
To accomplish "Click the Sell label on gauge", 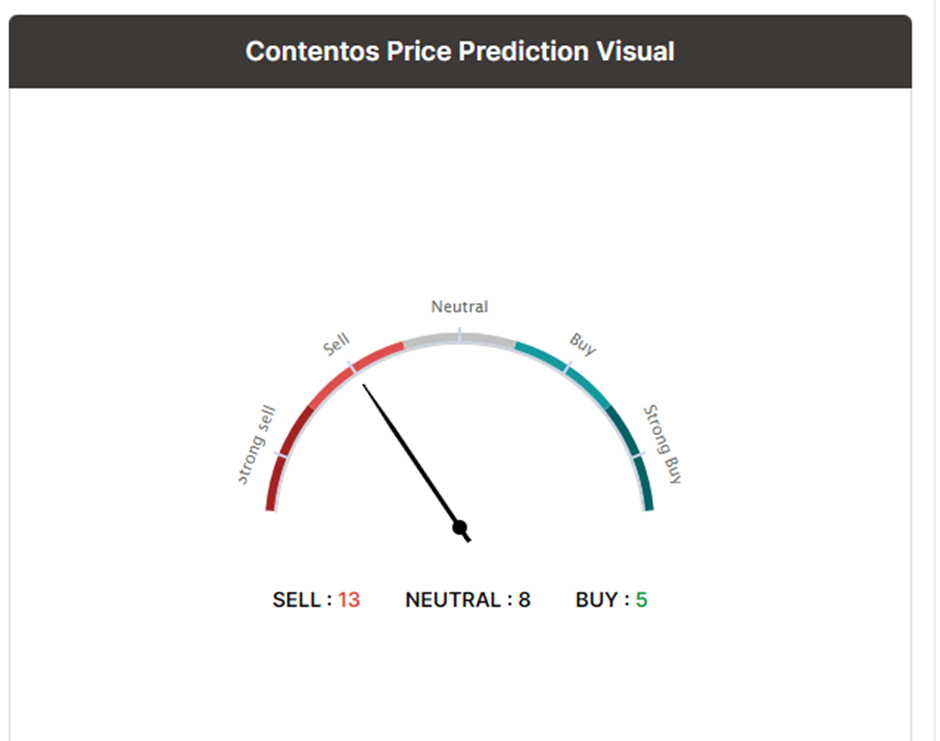I will (336, 344).
